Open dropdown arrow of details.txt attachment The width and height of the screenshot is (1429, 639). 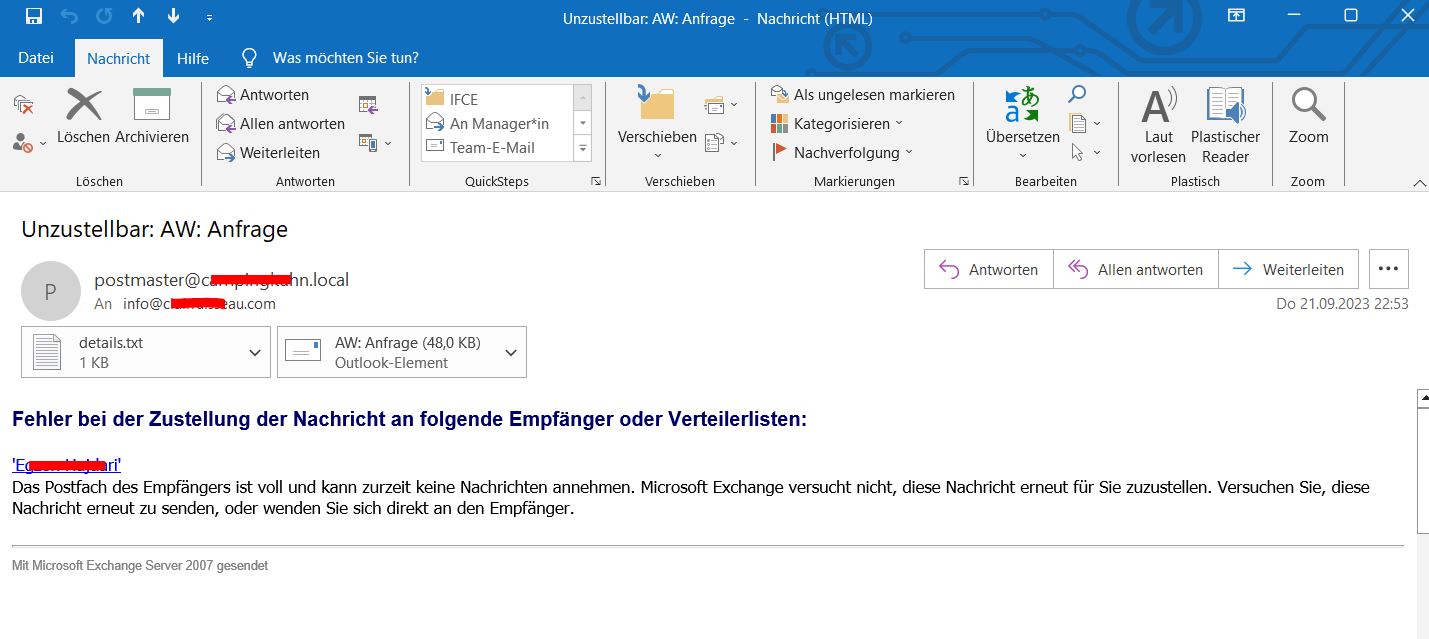click(254, 352)
